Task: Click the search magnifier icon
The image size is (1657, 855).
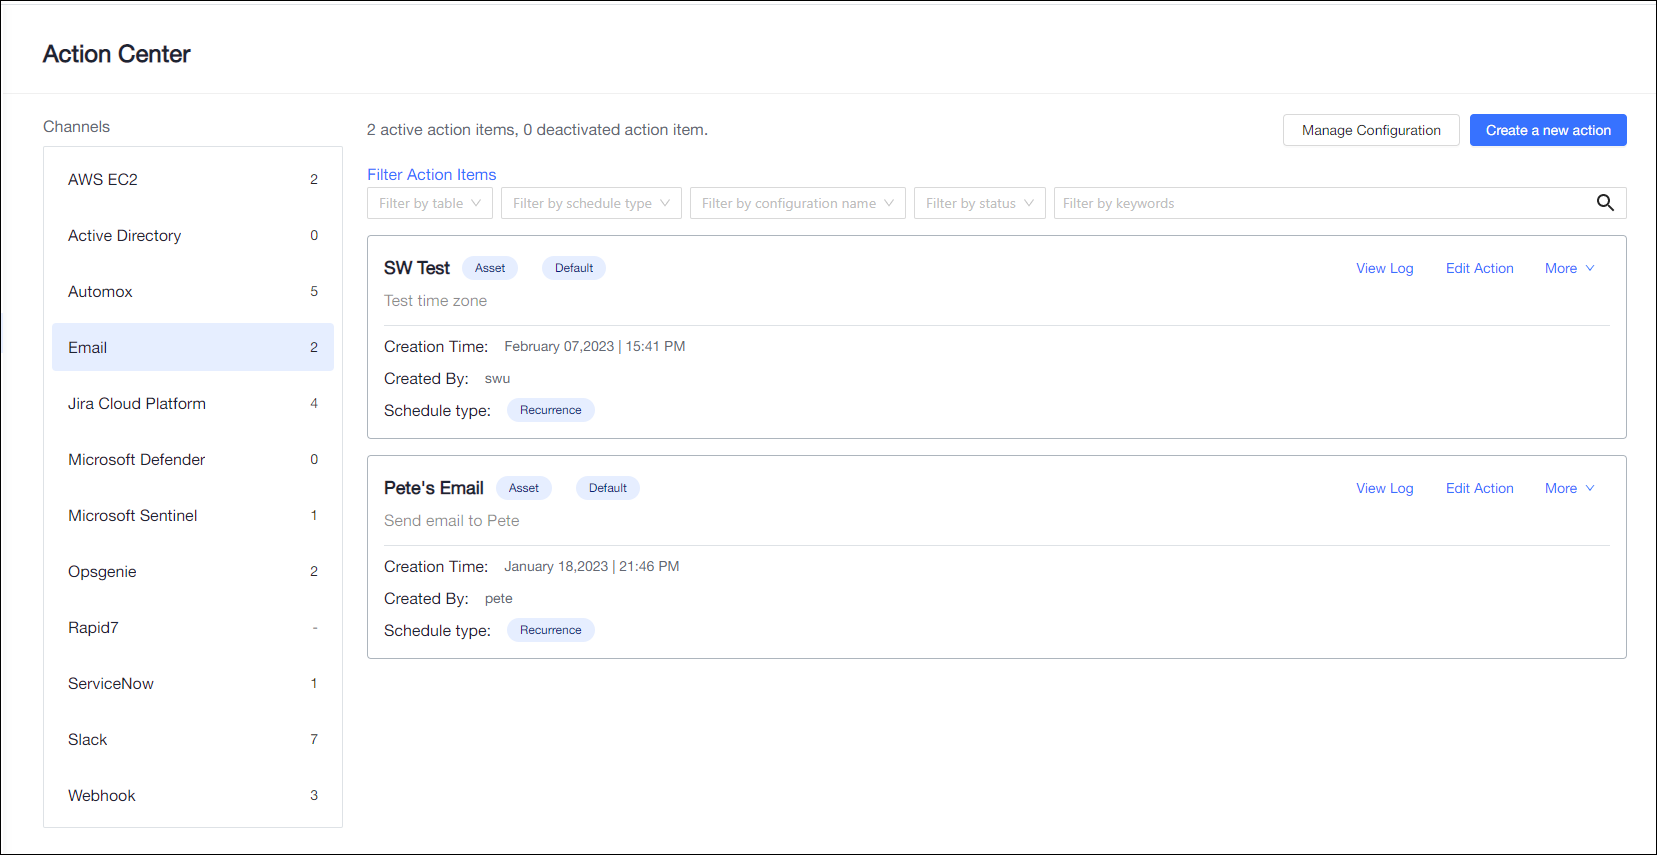Action: pos(1605,203)
